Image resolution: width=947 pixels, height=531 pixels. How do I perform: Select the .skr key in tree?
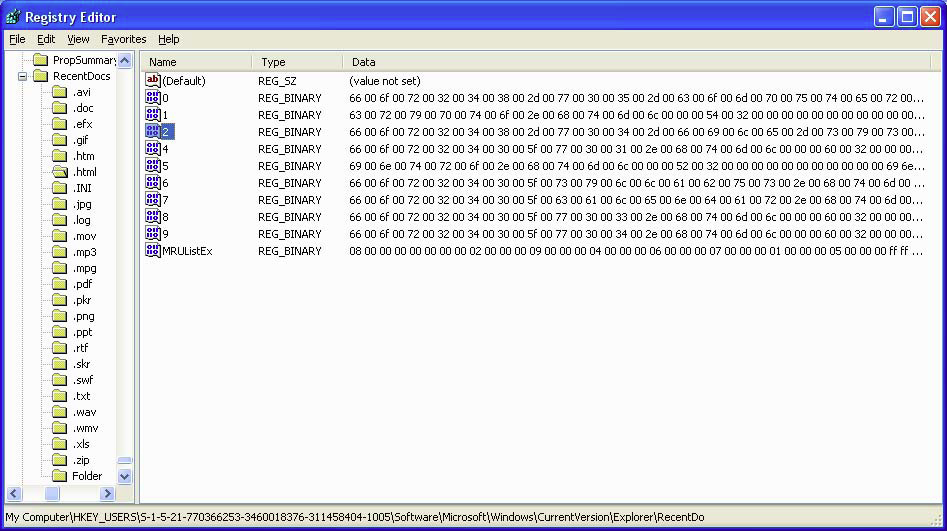point(82,364)
